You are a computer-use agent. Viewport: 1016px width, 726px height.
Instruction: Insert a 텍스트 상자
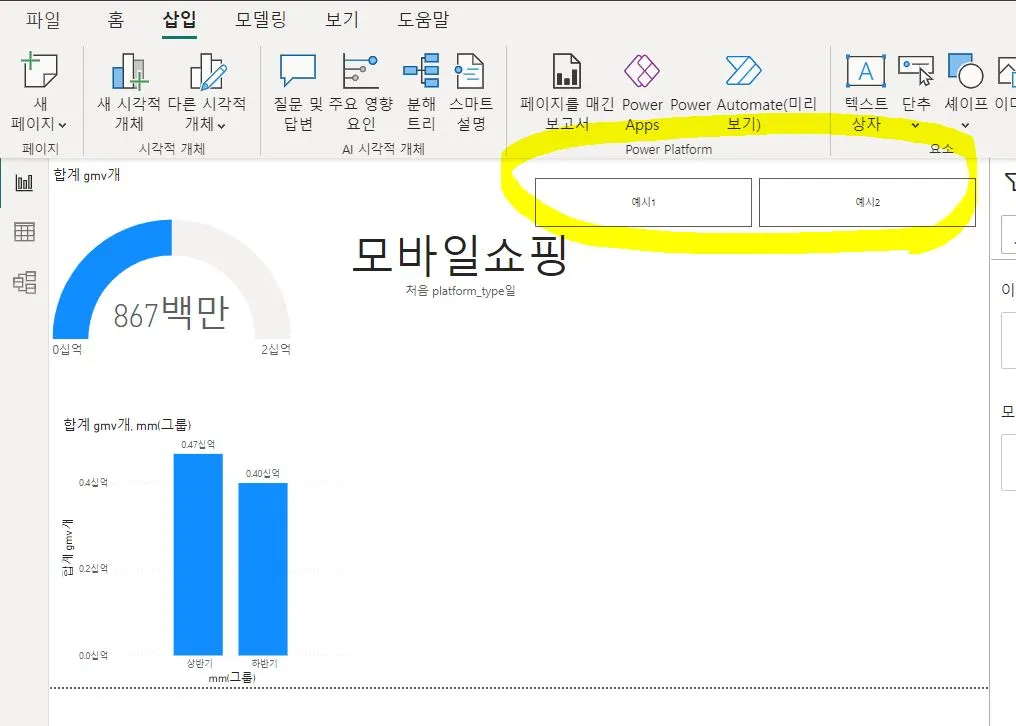pos(866,91)
